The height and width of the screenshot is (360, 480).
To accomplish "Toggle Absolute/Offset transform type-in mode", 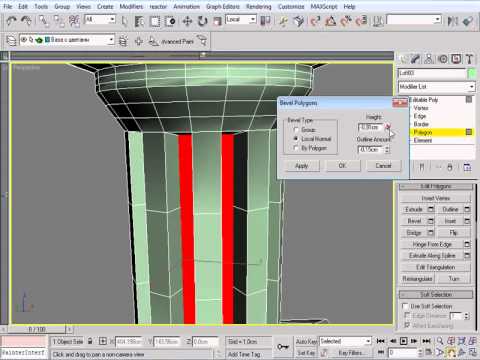I will coord(103,341).
